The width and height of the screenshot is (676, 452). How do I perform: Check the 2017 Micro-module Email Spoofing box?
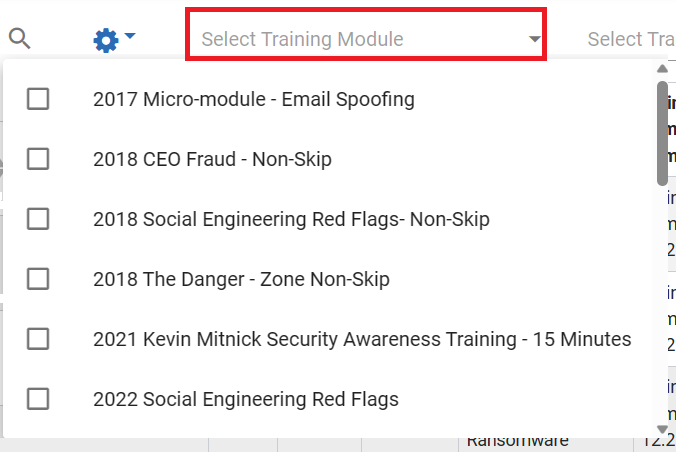click(x=38, y=99)
